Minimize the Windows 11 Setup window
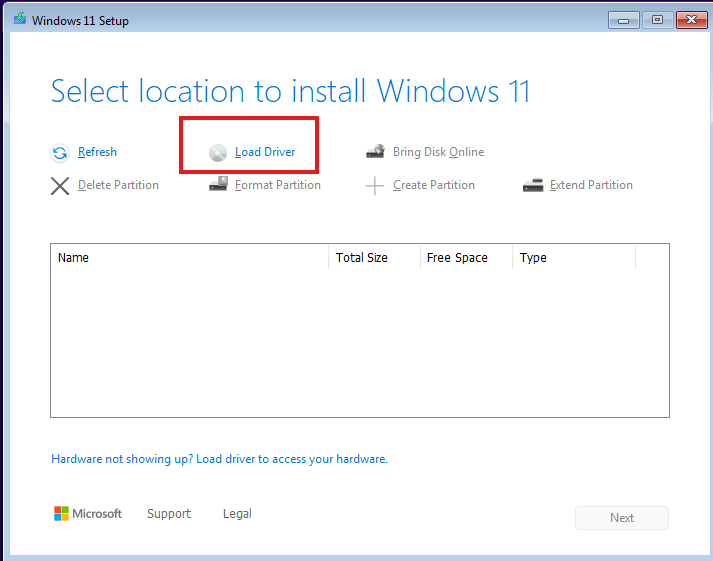Image resolution: width=713 pixels, height=561 pixels. click(x=624, y=19)
